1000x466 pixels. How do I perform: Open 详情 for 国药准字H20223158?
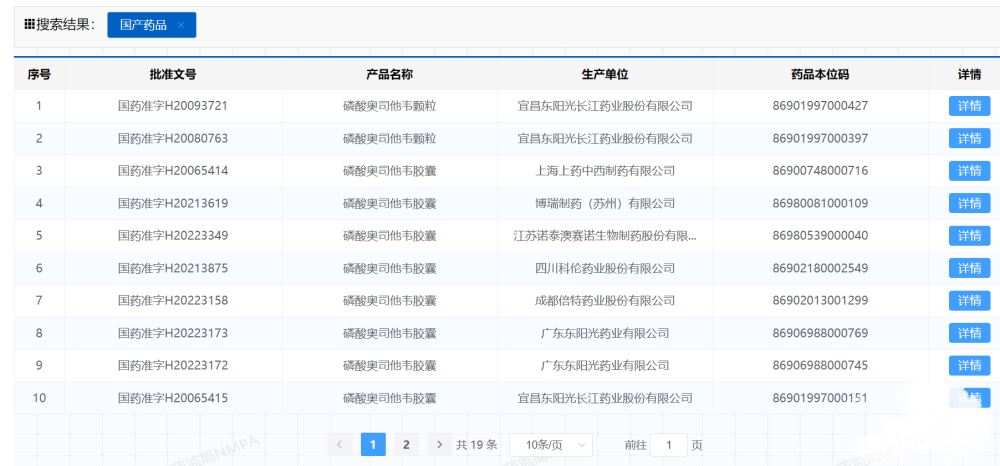[969, 300]
